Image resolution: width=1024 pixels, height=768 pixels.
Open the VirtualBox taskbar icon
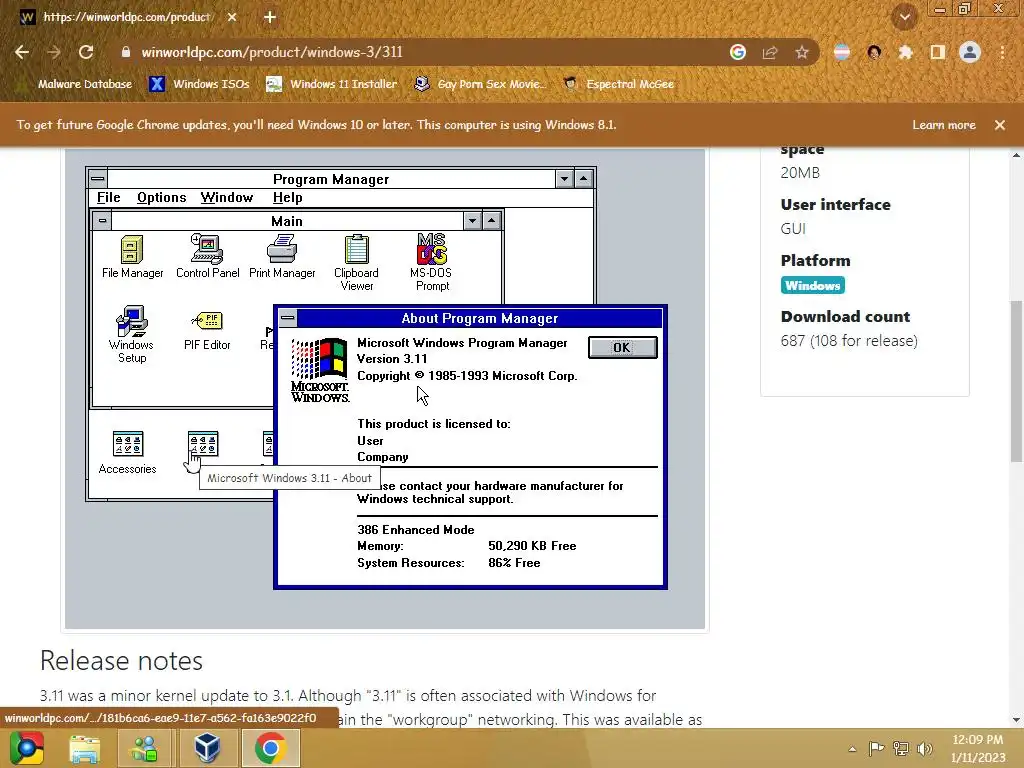[x=207, y=748]
